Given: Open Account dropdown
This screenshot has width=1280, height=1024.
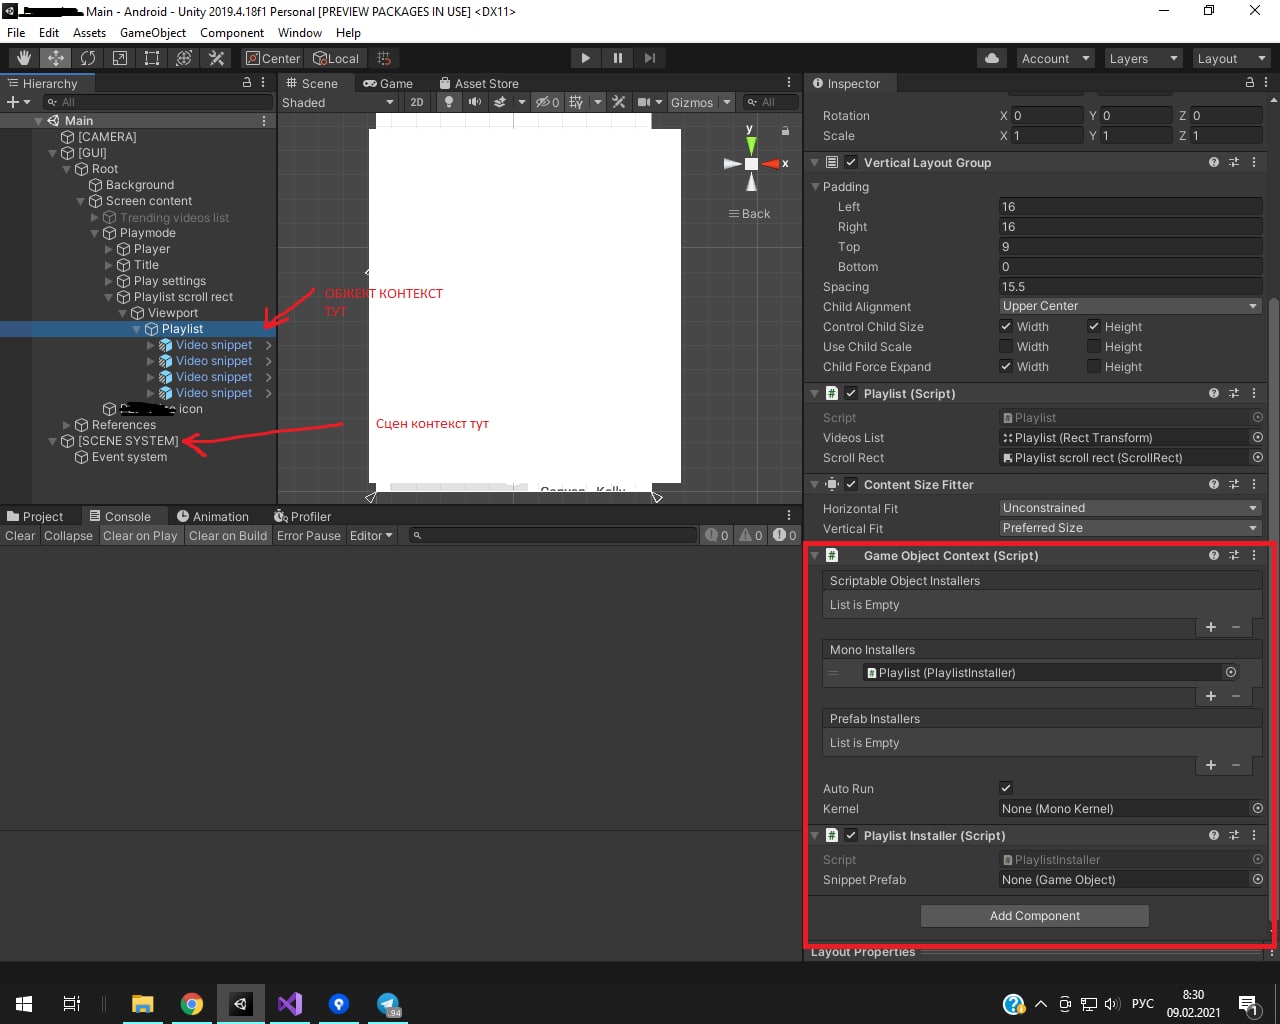Looking at the screenshot, I should click(x=1055, y=58).
